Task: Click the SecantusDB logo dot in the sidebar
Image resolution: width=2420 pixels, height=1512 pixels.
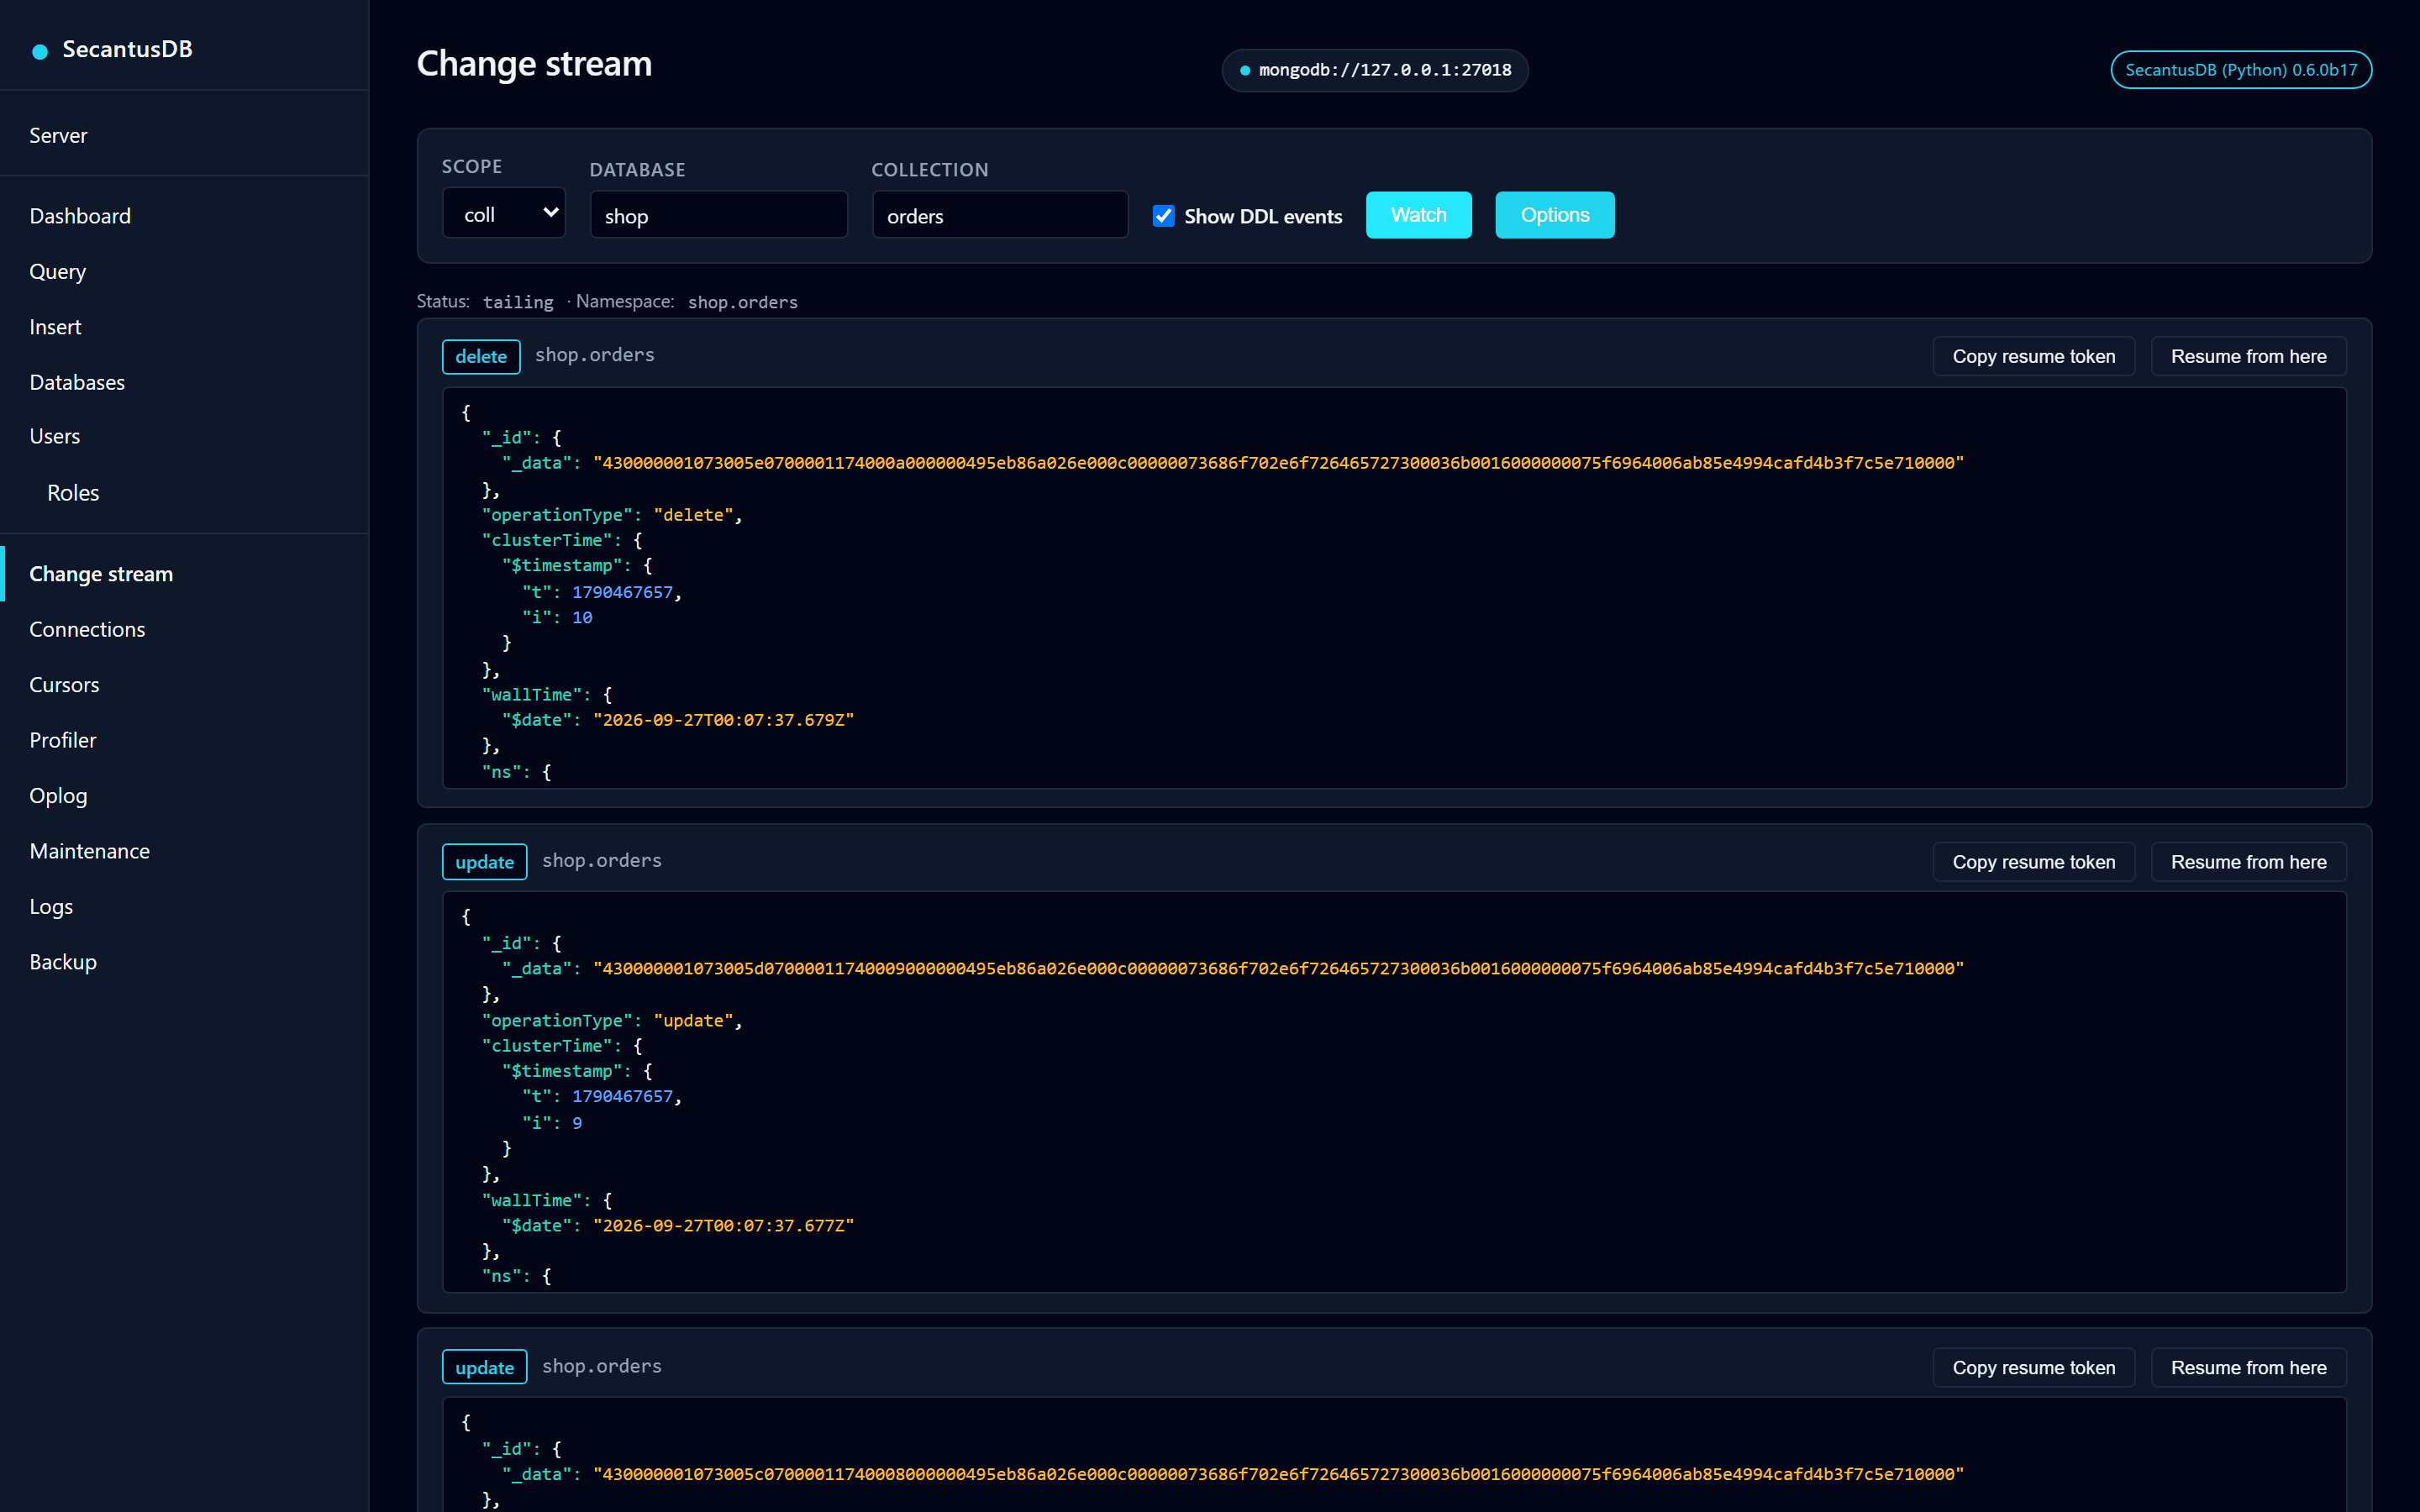Action: [40, 51]
